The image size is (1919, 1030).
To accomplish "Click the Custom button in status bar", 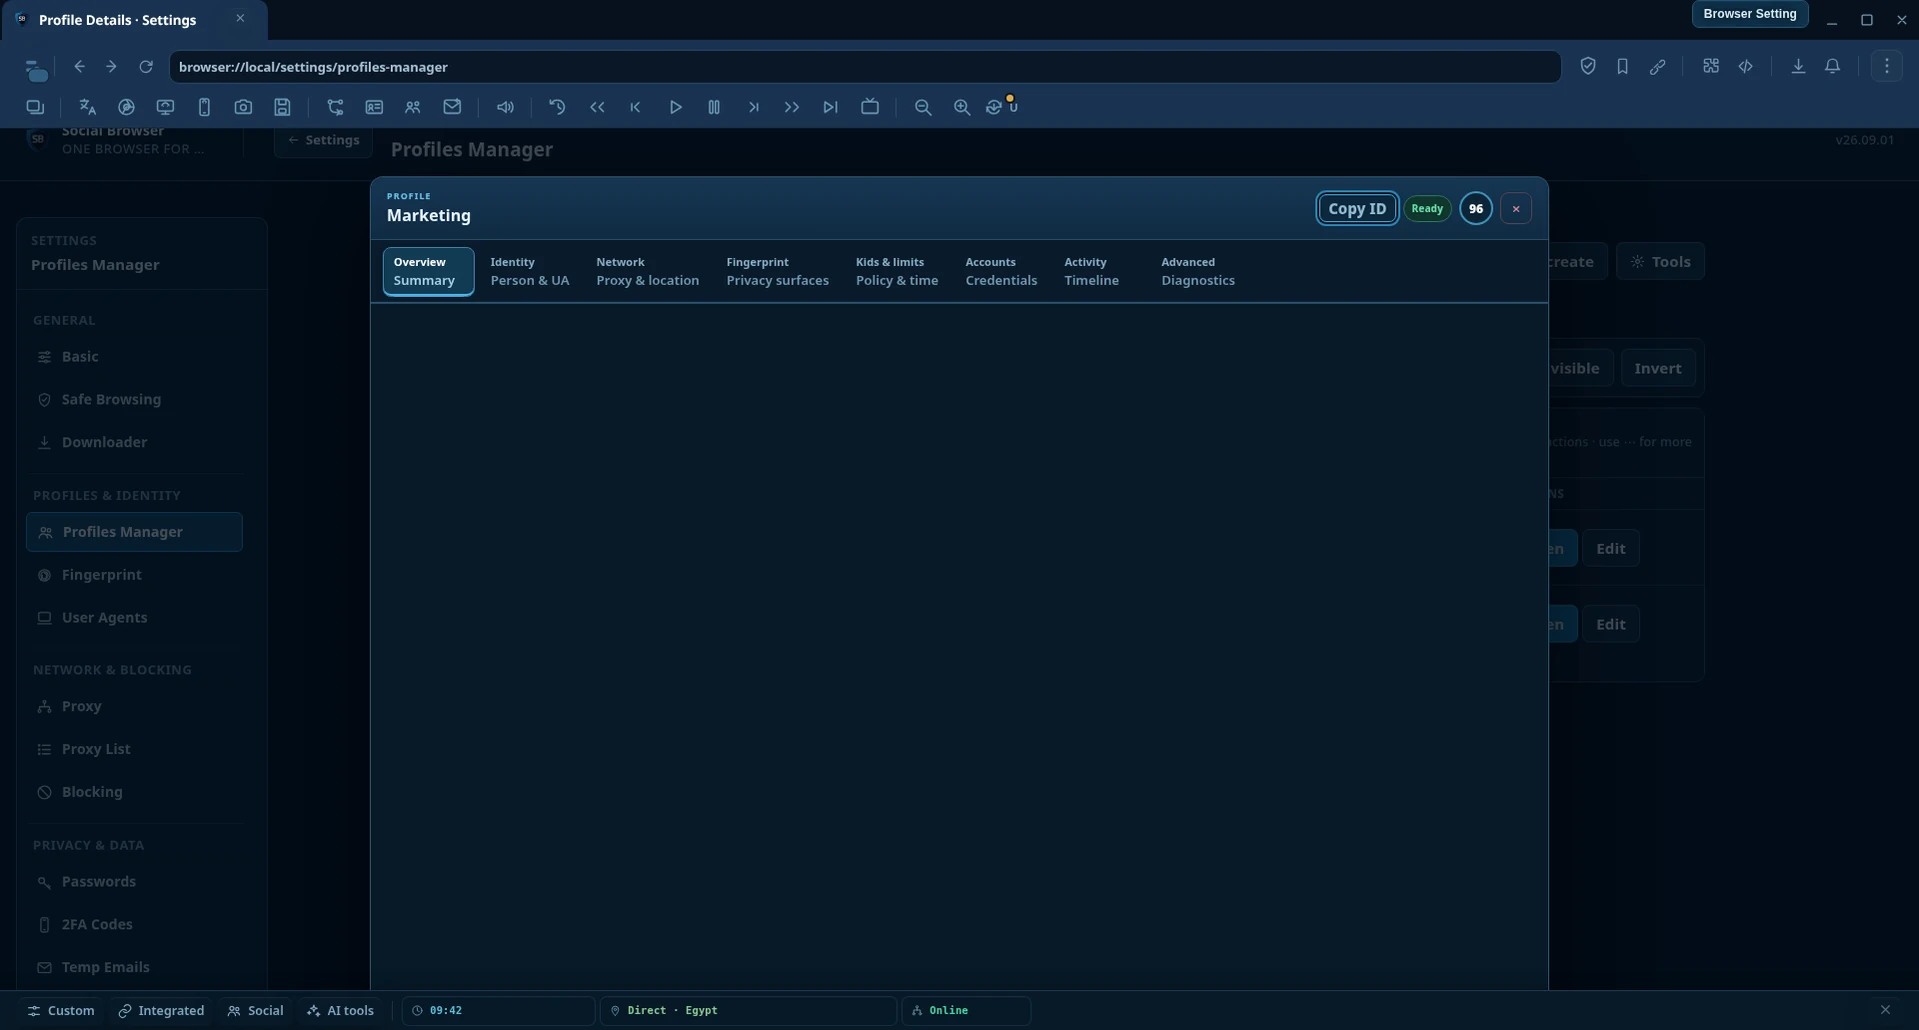I will click(61, 1010).
